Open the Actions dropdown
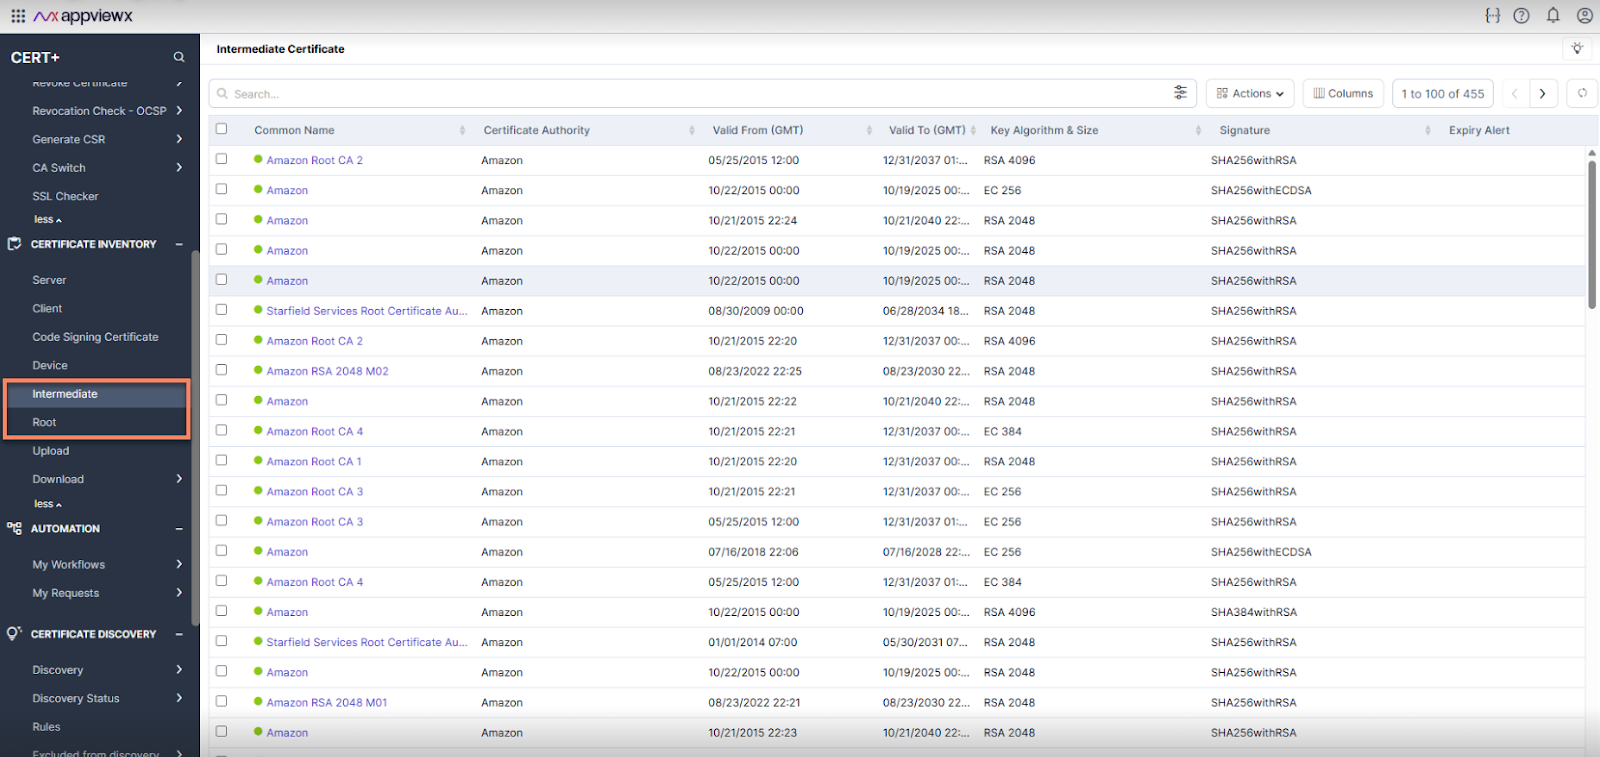Screen dimensions: 1600x757 point(1250,93)
